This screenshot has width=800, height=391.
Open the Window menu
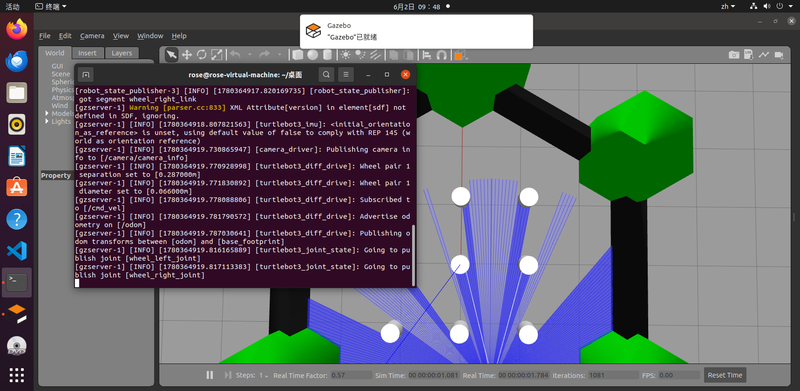[x=150, y=36]
